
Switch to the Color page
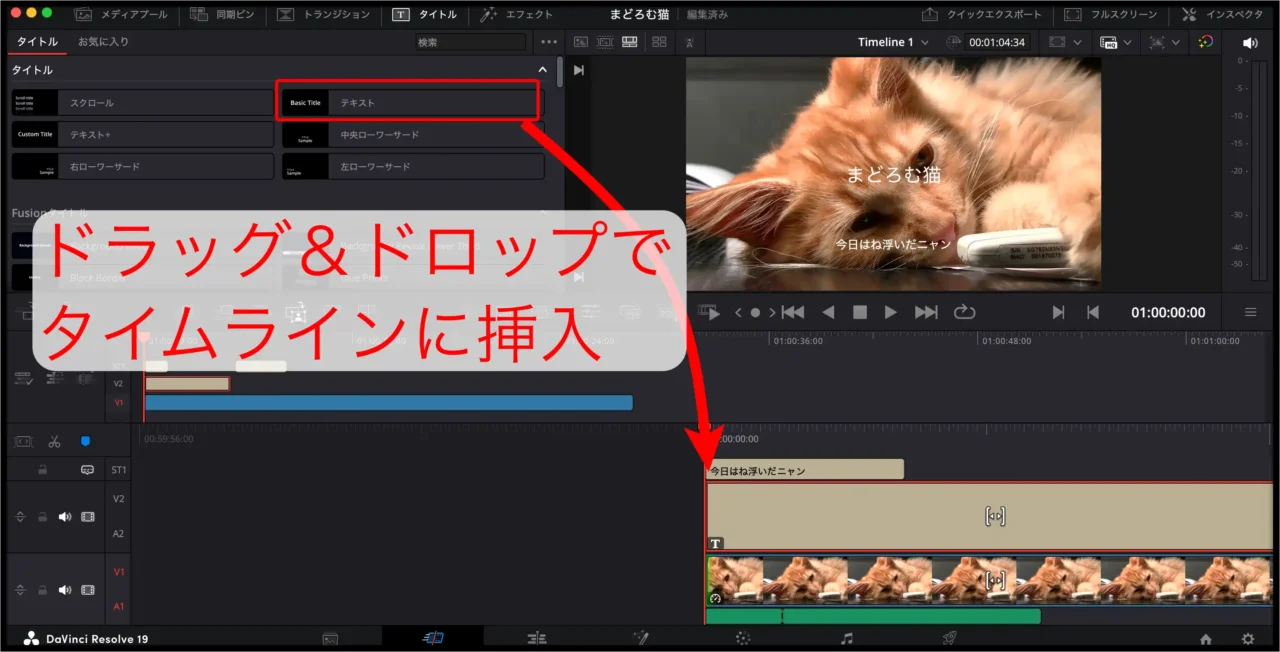744,637
